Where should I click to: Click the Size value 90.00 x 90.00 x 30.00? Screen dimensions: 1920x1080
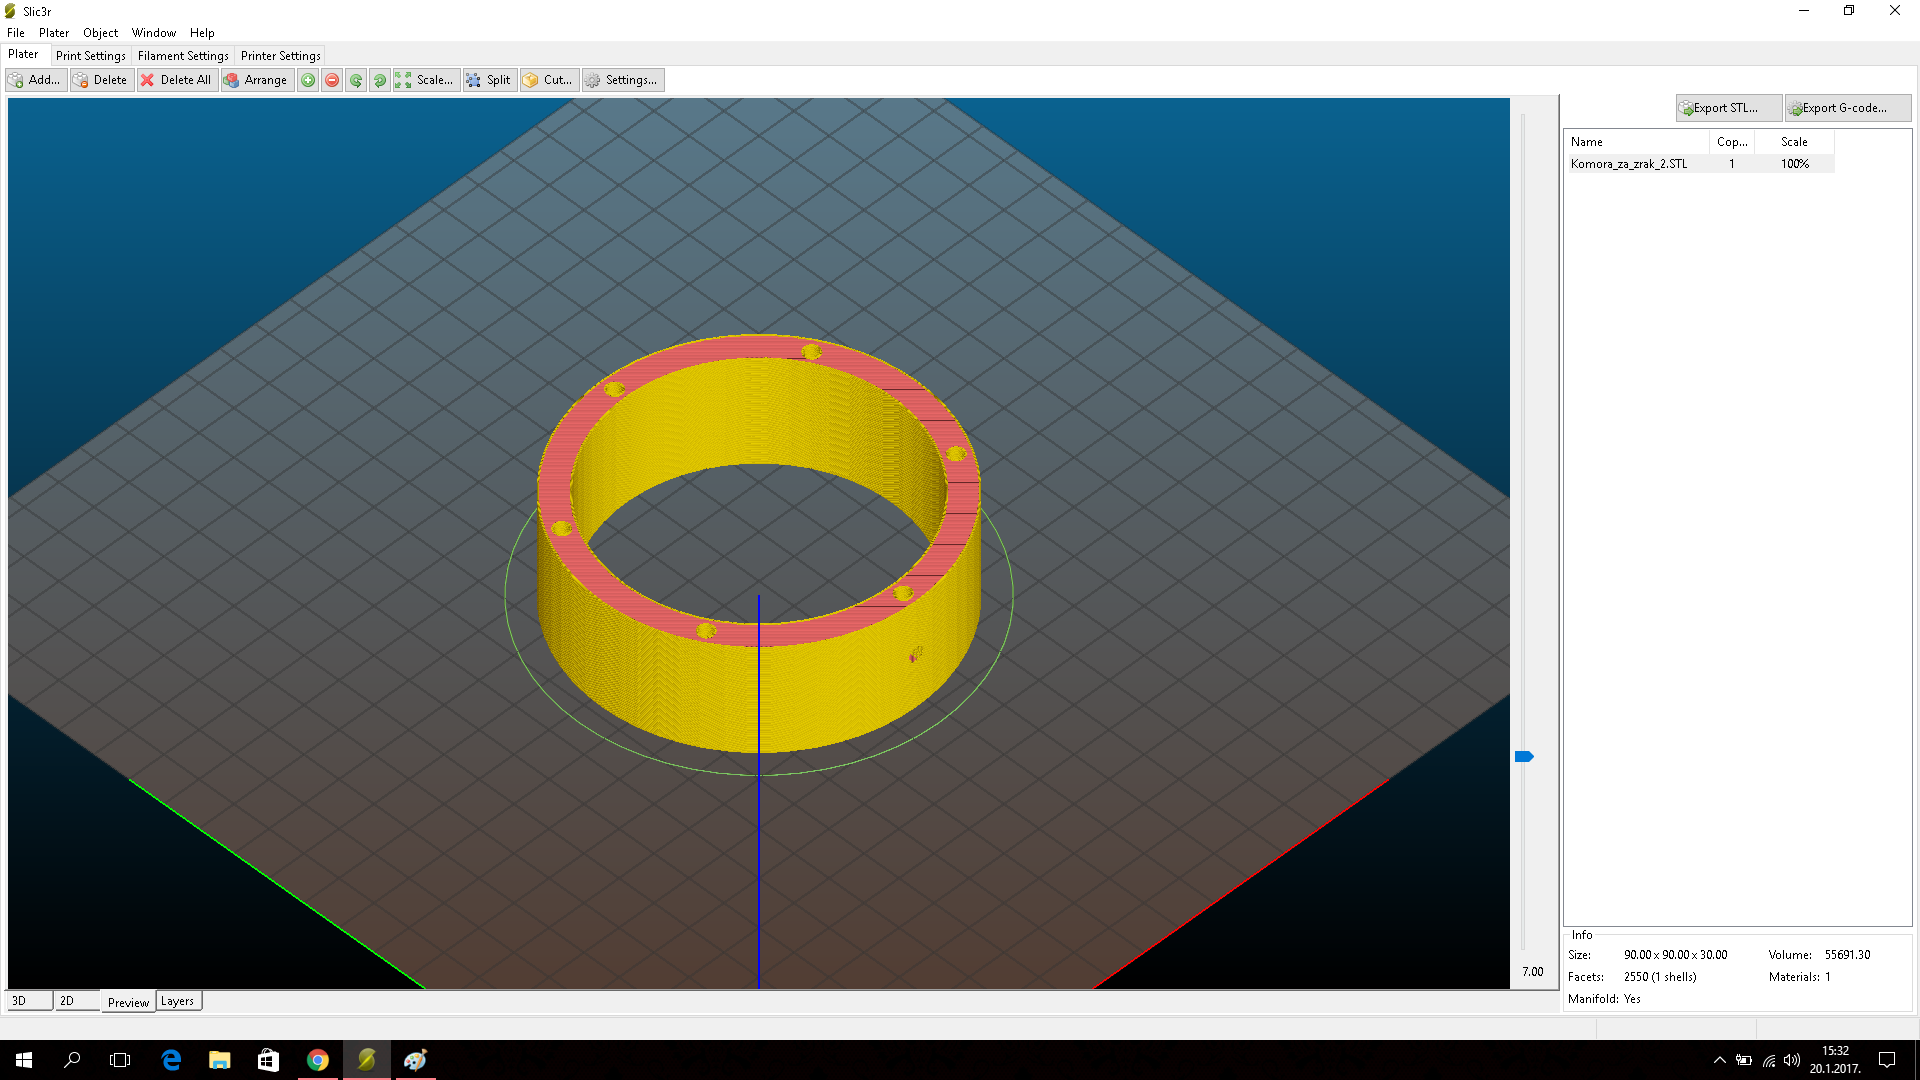tap(1675, 955)
